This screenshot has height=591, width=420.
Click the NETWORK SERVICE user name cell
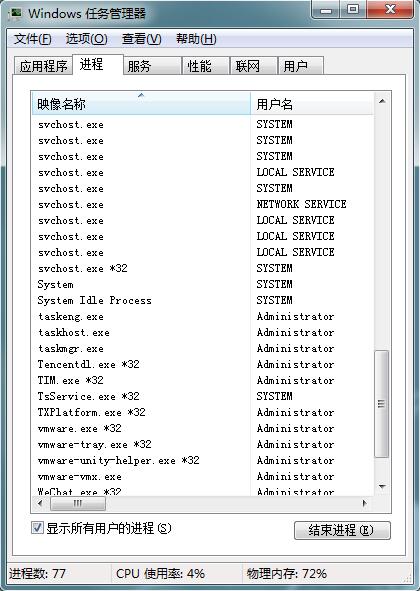tap(301, 204)
